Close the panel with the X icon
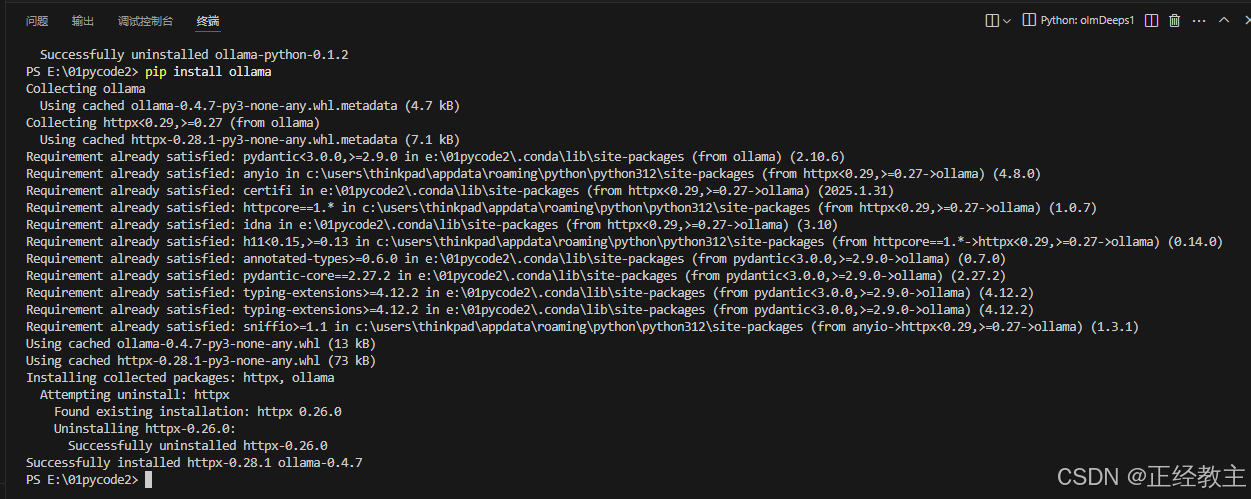This screenshot has width=1251, height=499. (1244, 20)
